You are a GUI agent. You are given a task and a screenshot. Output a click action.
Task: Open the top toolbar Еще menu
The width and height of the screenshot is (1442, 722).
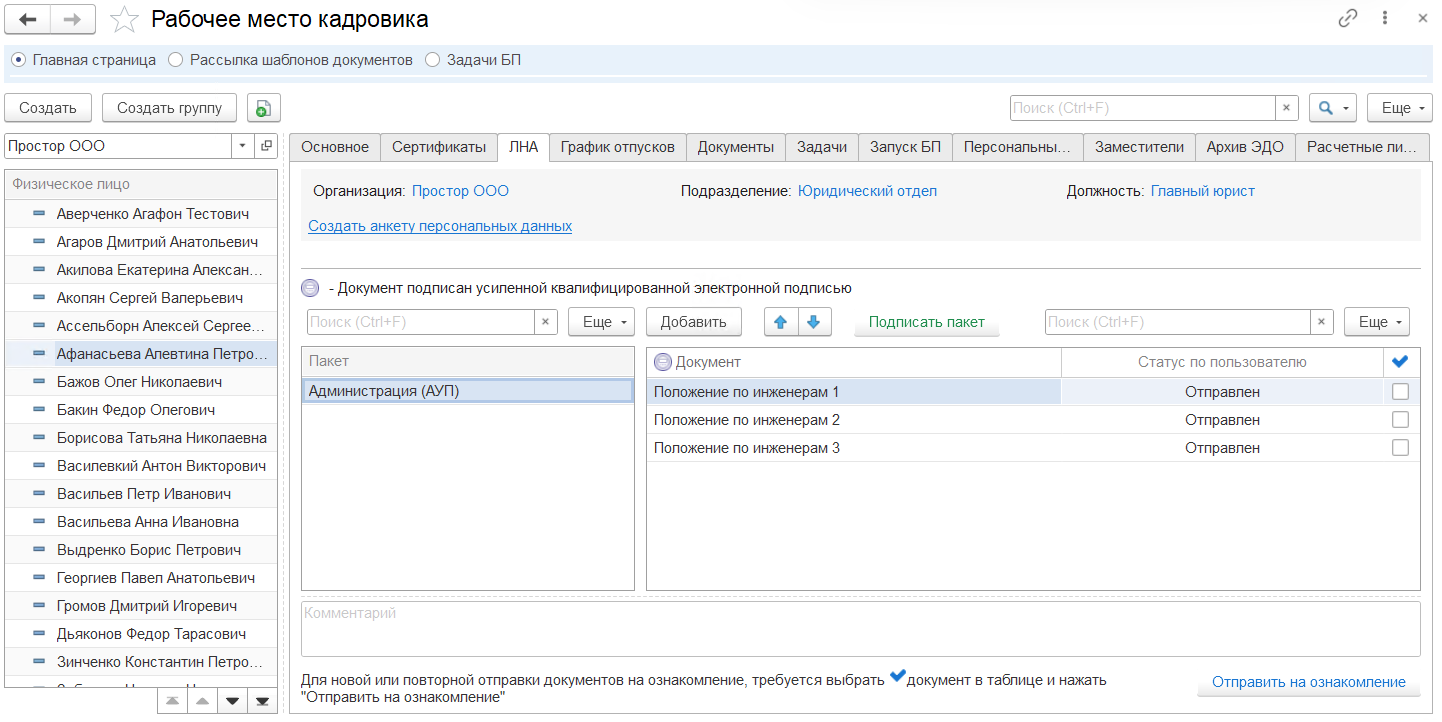tap(1400, 108)
